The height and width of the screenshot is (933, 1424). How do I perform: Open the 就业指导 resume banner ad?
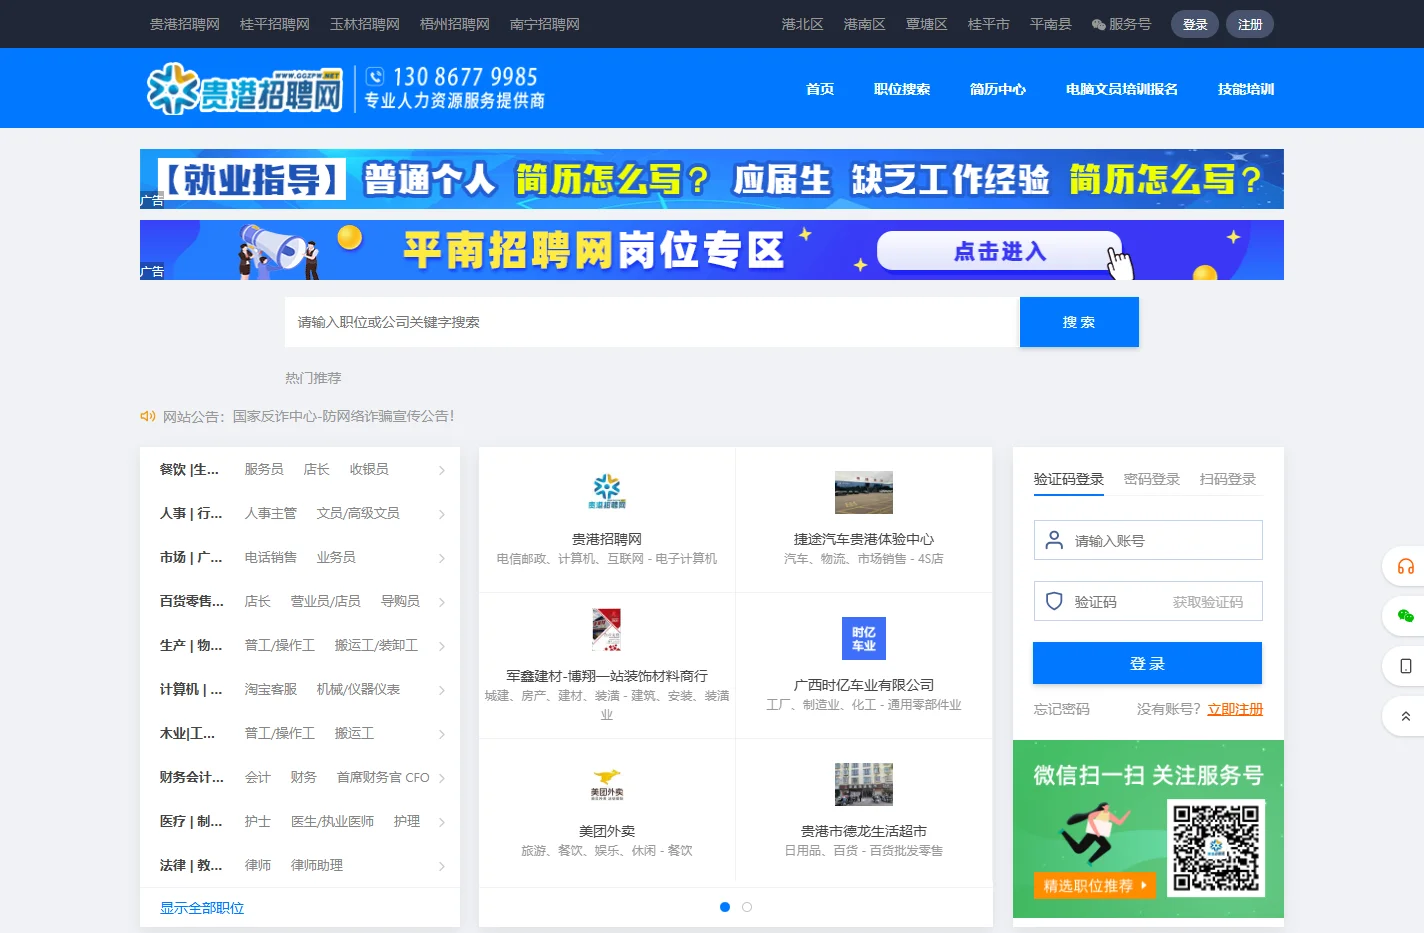pyautogui.click(x=712, y=179)
